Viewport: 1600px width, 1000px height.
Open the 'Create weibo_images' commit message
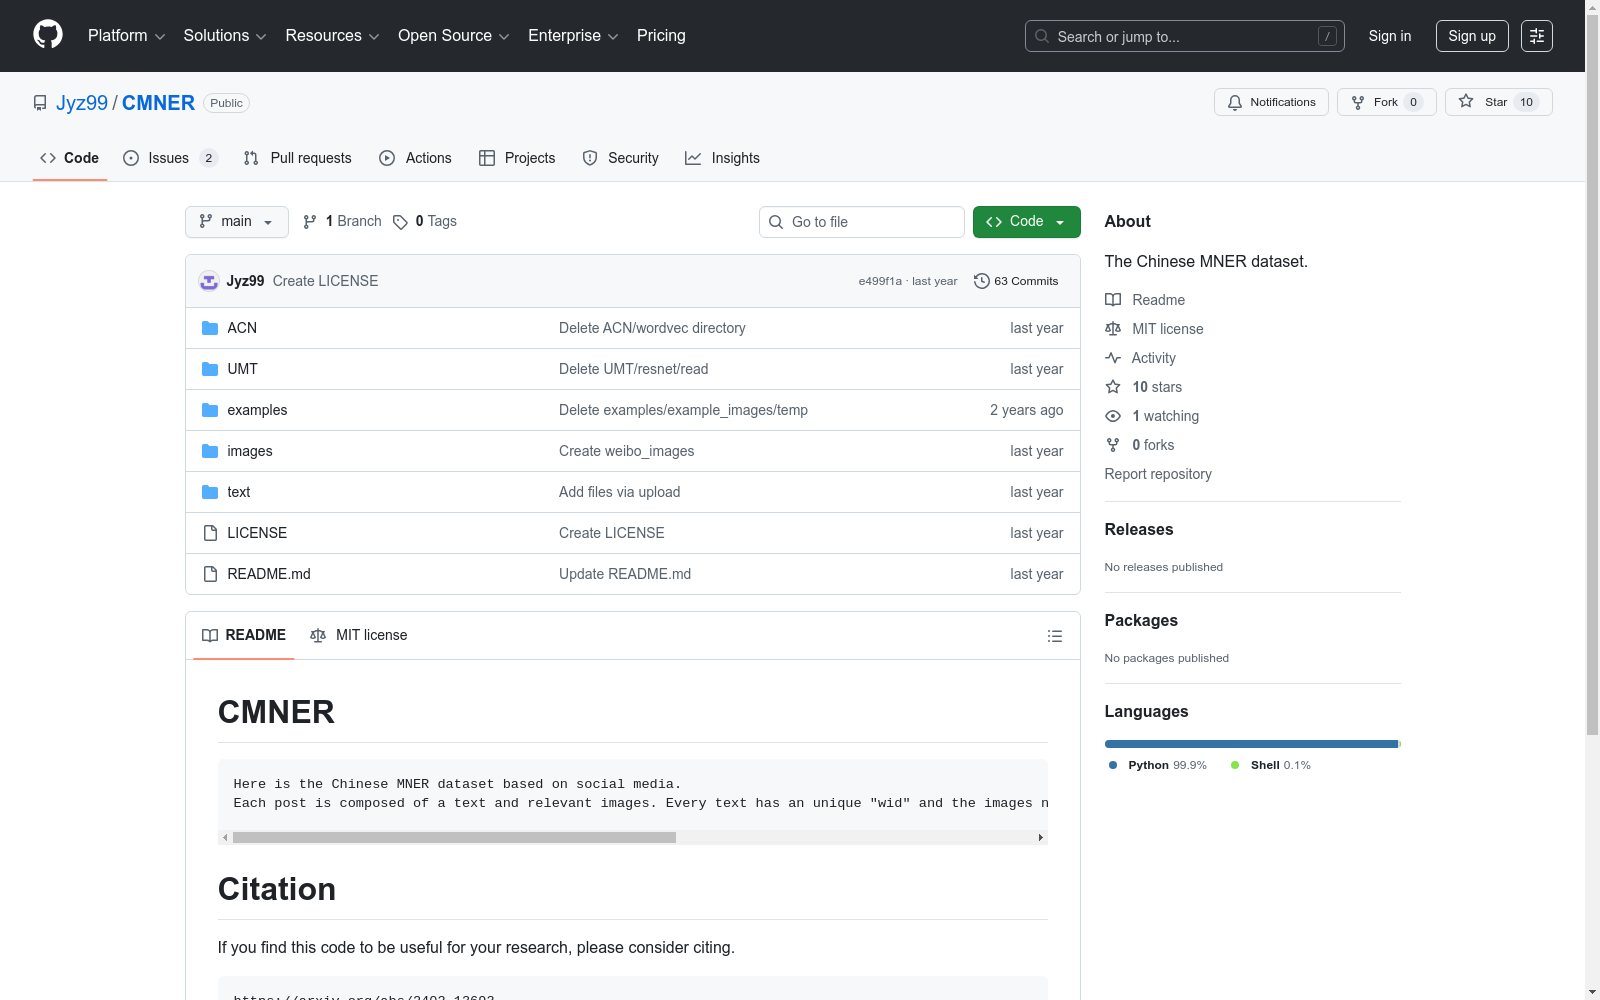click(x=627, y=451)
